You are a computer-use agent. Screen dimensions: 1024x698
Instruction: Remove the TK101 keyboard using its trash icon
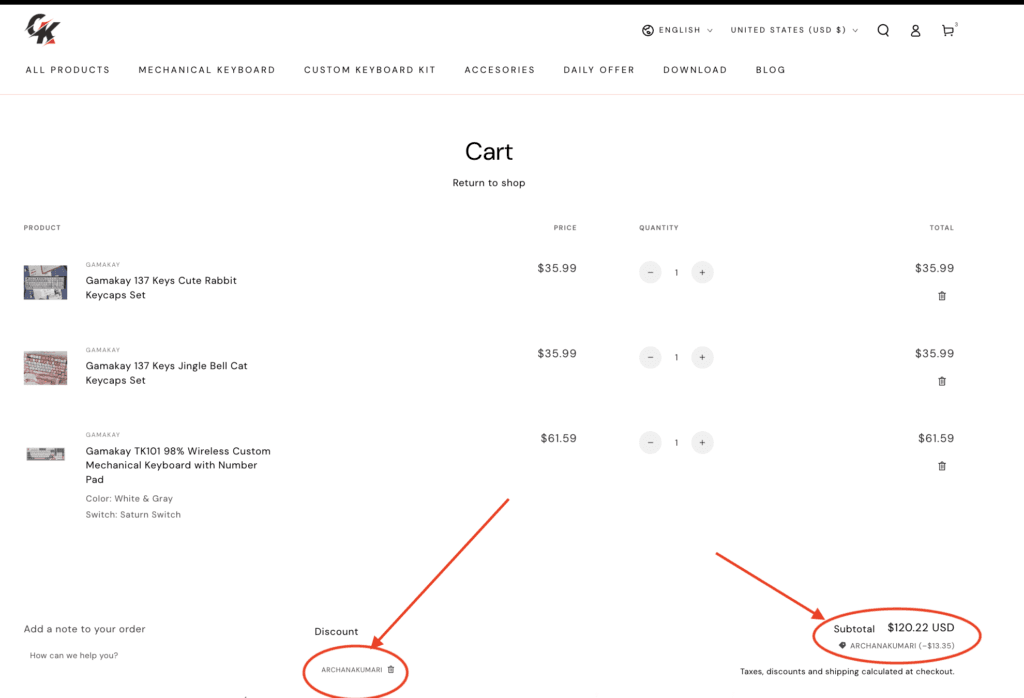[941, 465]
